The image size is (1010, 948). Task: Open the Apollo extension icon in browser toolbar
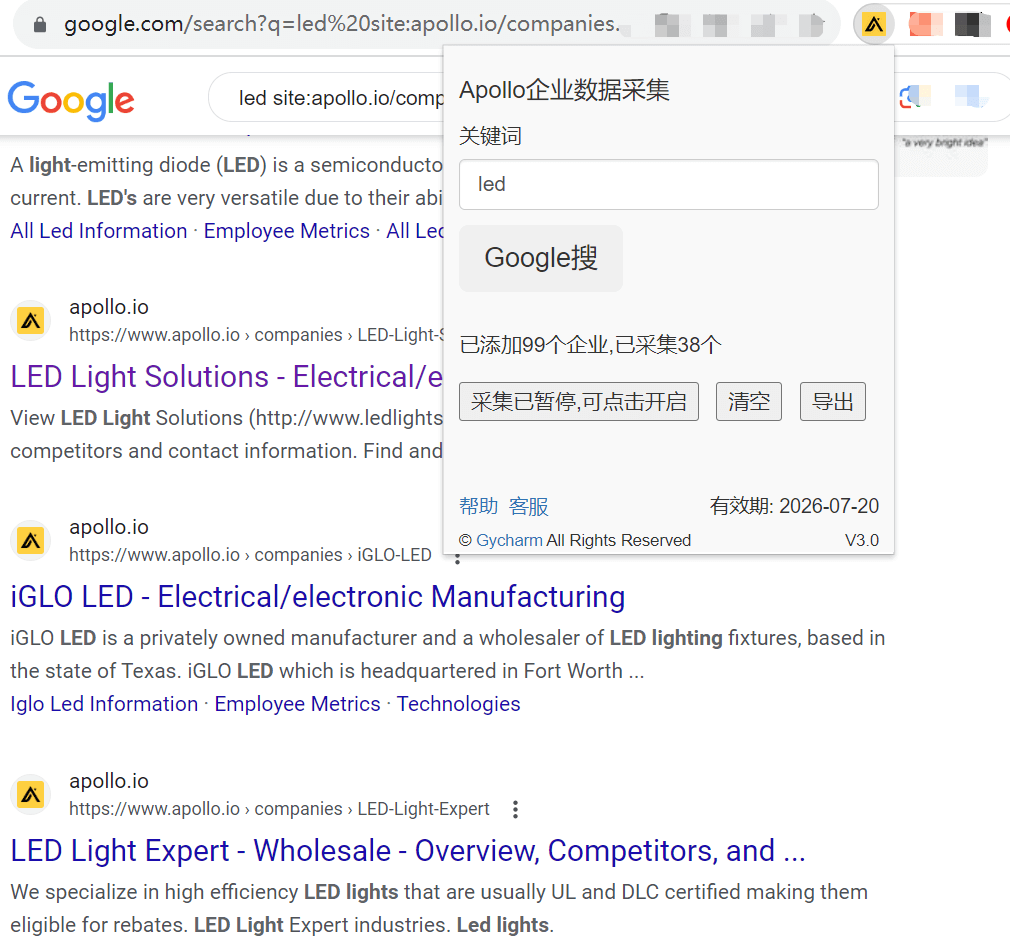click(873, 25)
